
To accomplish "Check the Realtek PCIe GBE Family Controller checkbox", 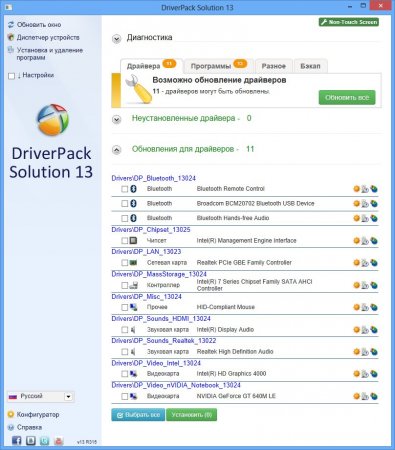I will tap(124, 263).
